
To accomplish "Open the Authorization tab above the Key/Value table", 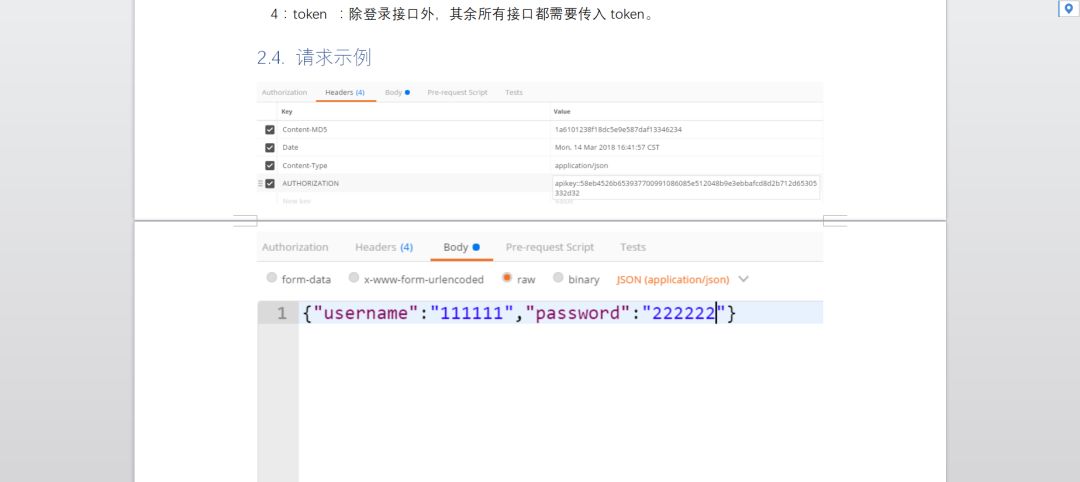I will [284, 92].
